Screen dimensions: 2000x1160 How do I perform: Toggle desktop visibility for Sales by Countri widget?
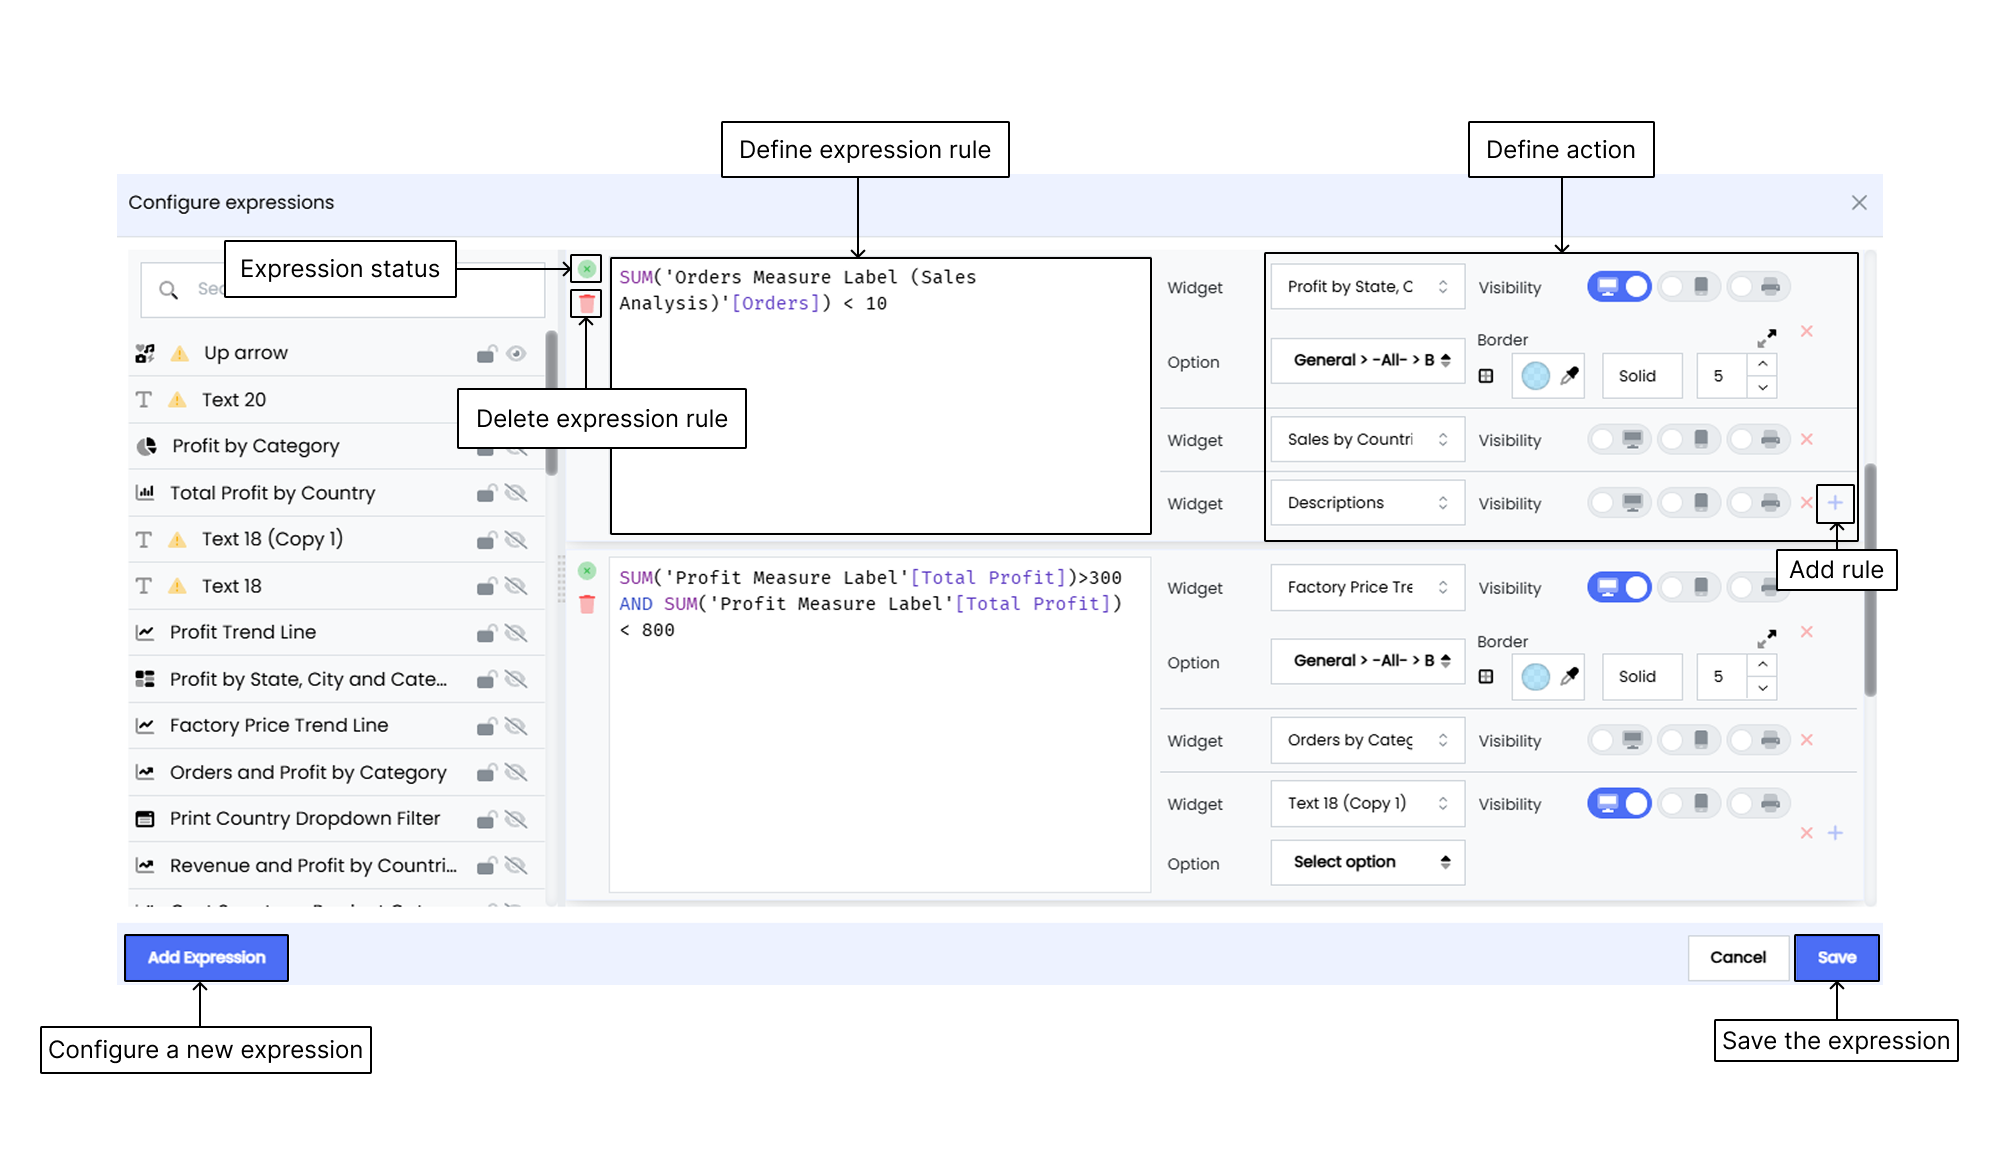[x=1619, y=439]
